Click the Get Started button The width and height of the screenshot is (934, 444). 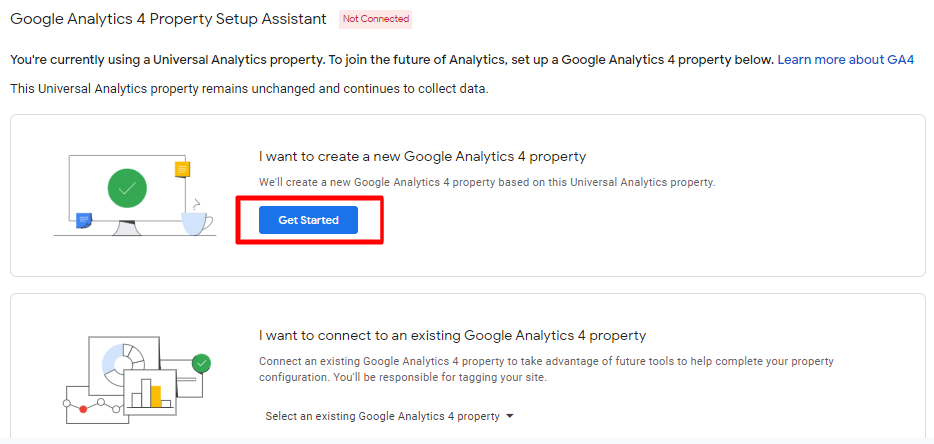(308, 220)
